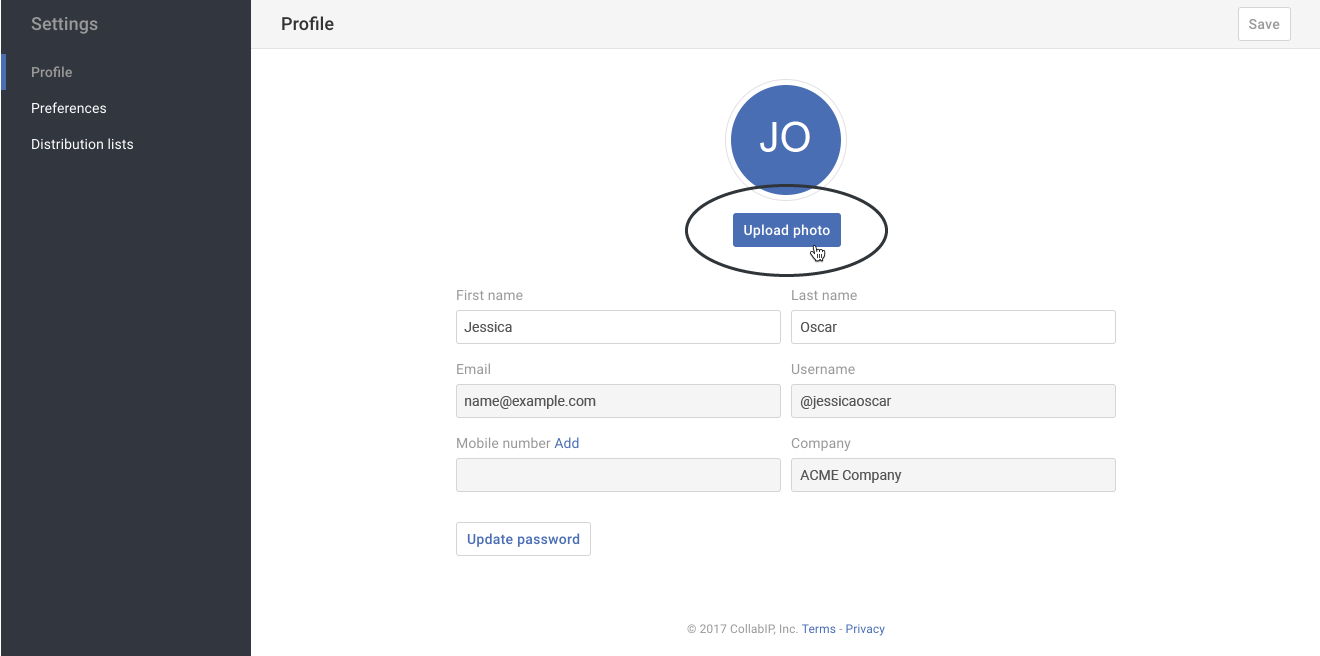Select the Company field showing ACME Company
Viewport: 1320px width, 656px height.
tap(952, 475)
